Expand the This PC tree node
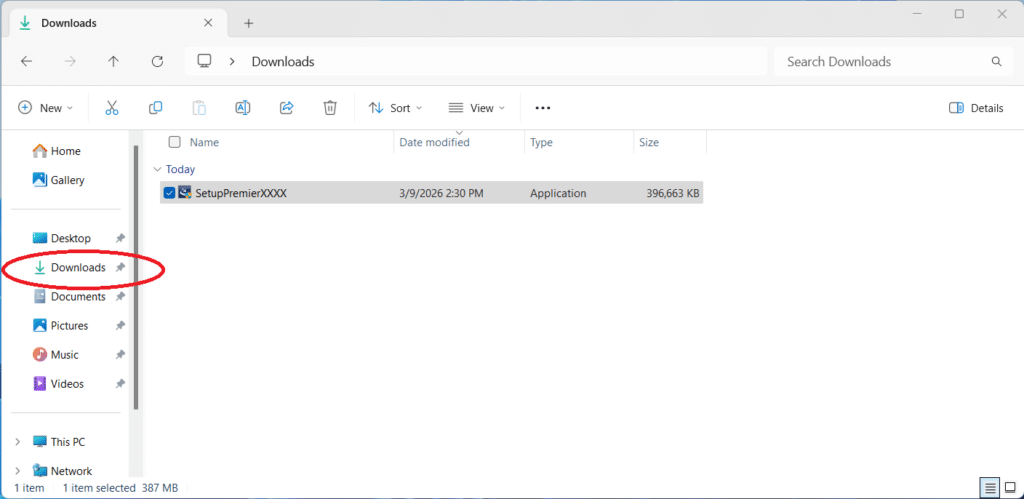Image resolution: width=1024 pixels, height=499 pixels. tap(17, 442)
